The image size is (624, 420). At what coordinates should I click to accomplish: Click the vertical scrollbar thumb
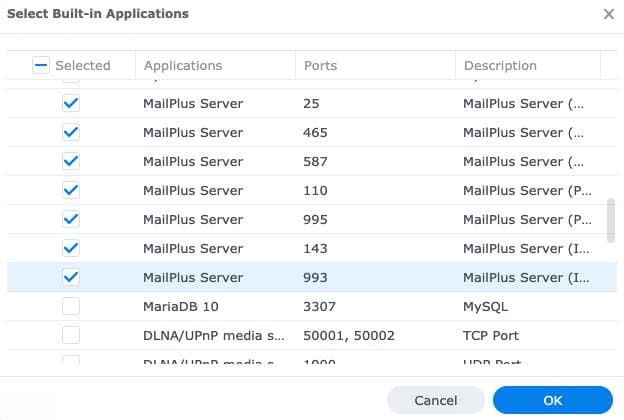click(x=611, y=220)
